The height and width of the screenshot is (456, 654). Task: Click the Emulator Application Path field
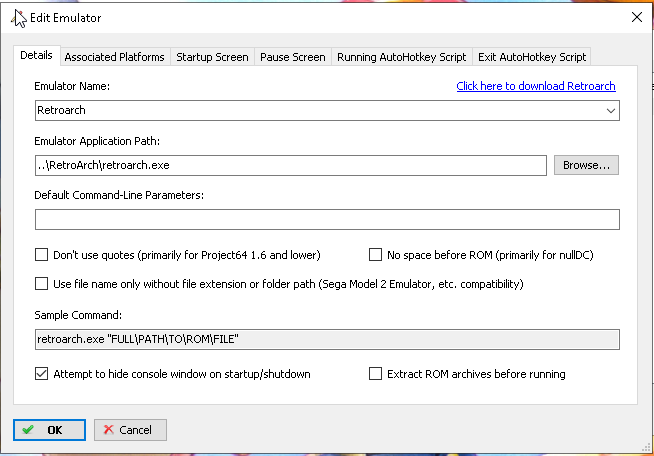tap(291, 165)
